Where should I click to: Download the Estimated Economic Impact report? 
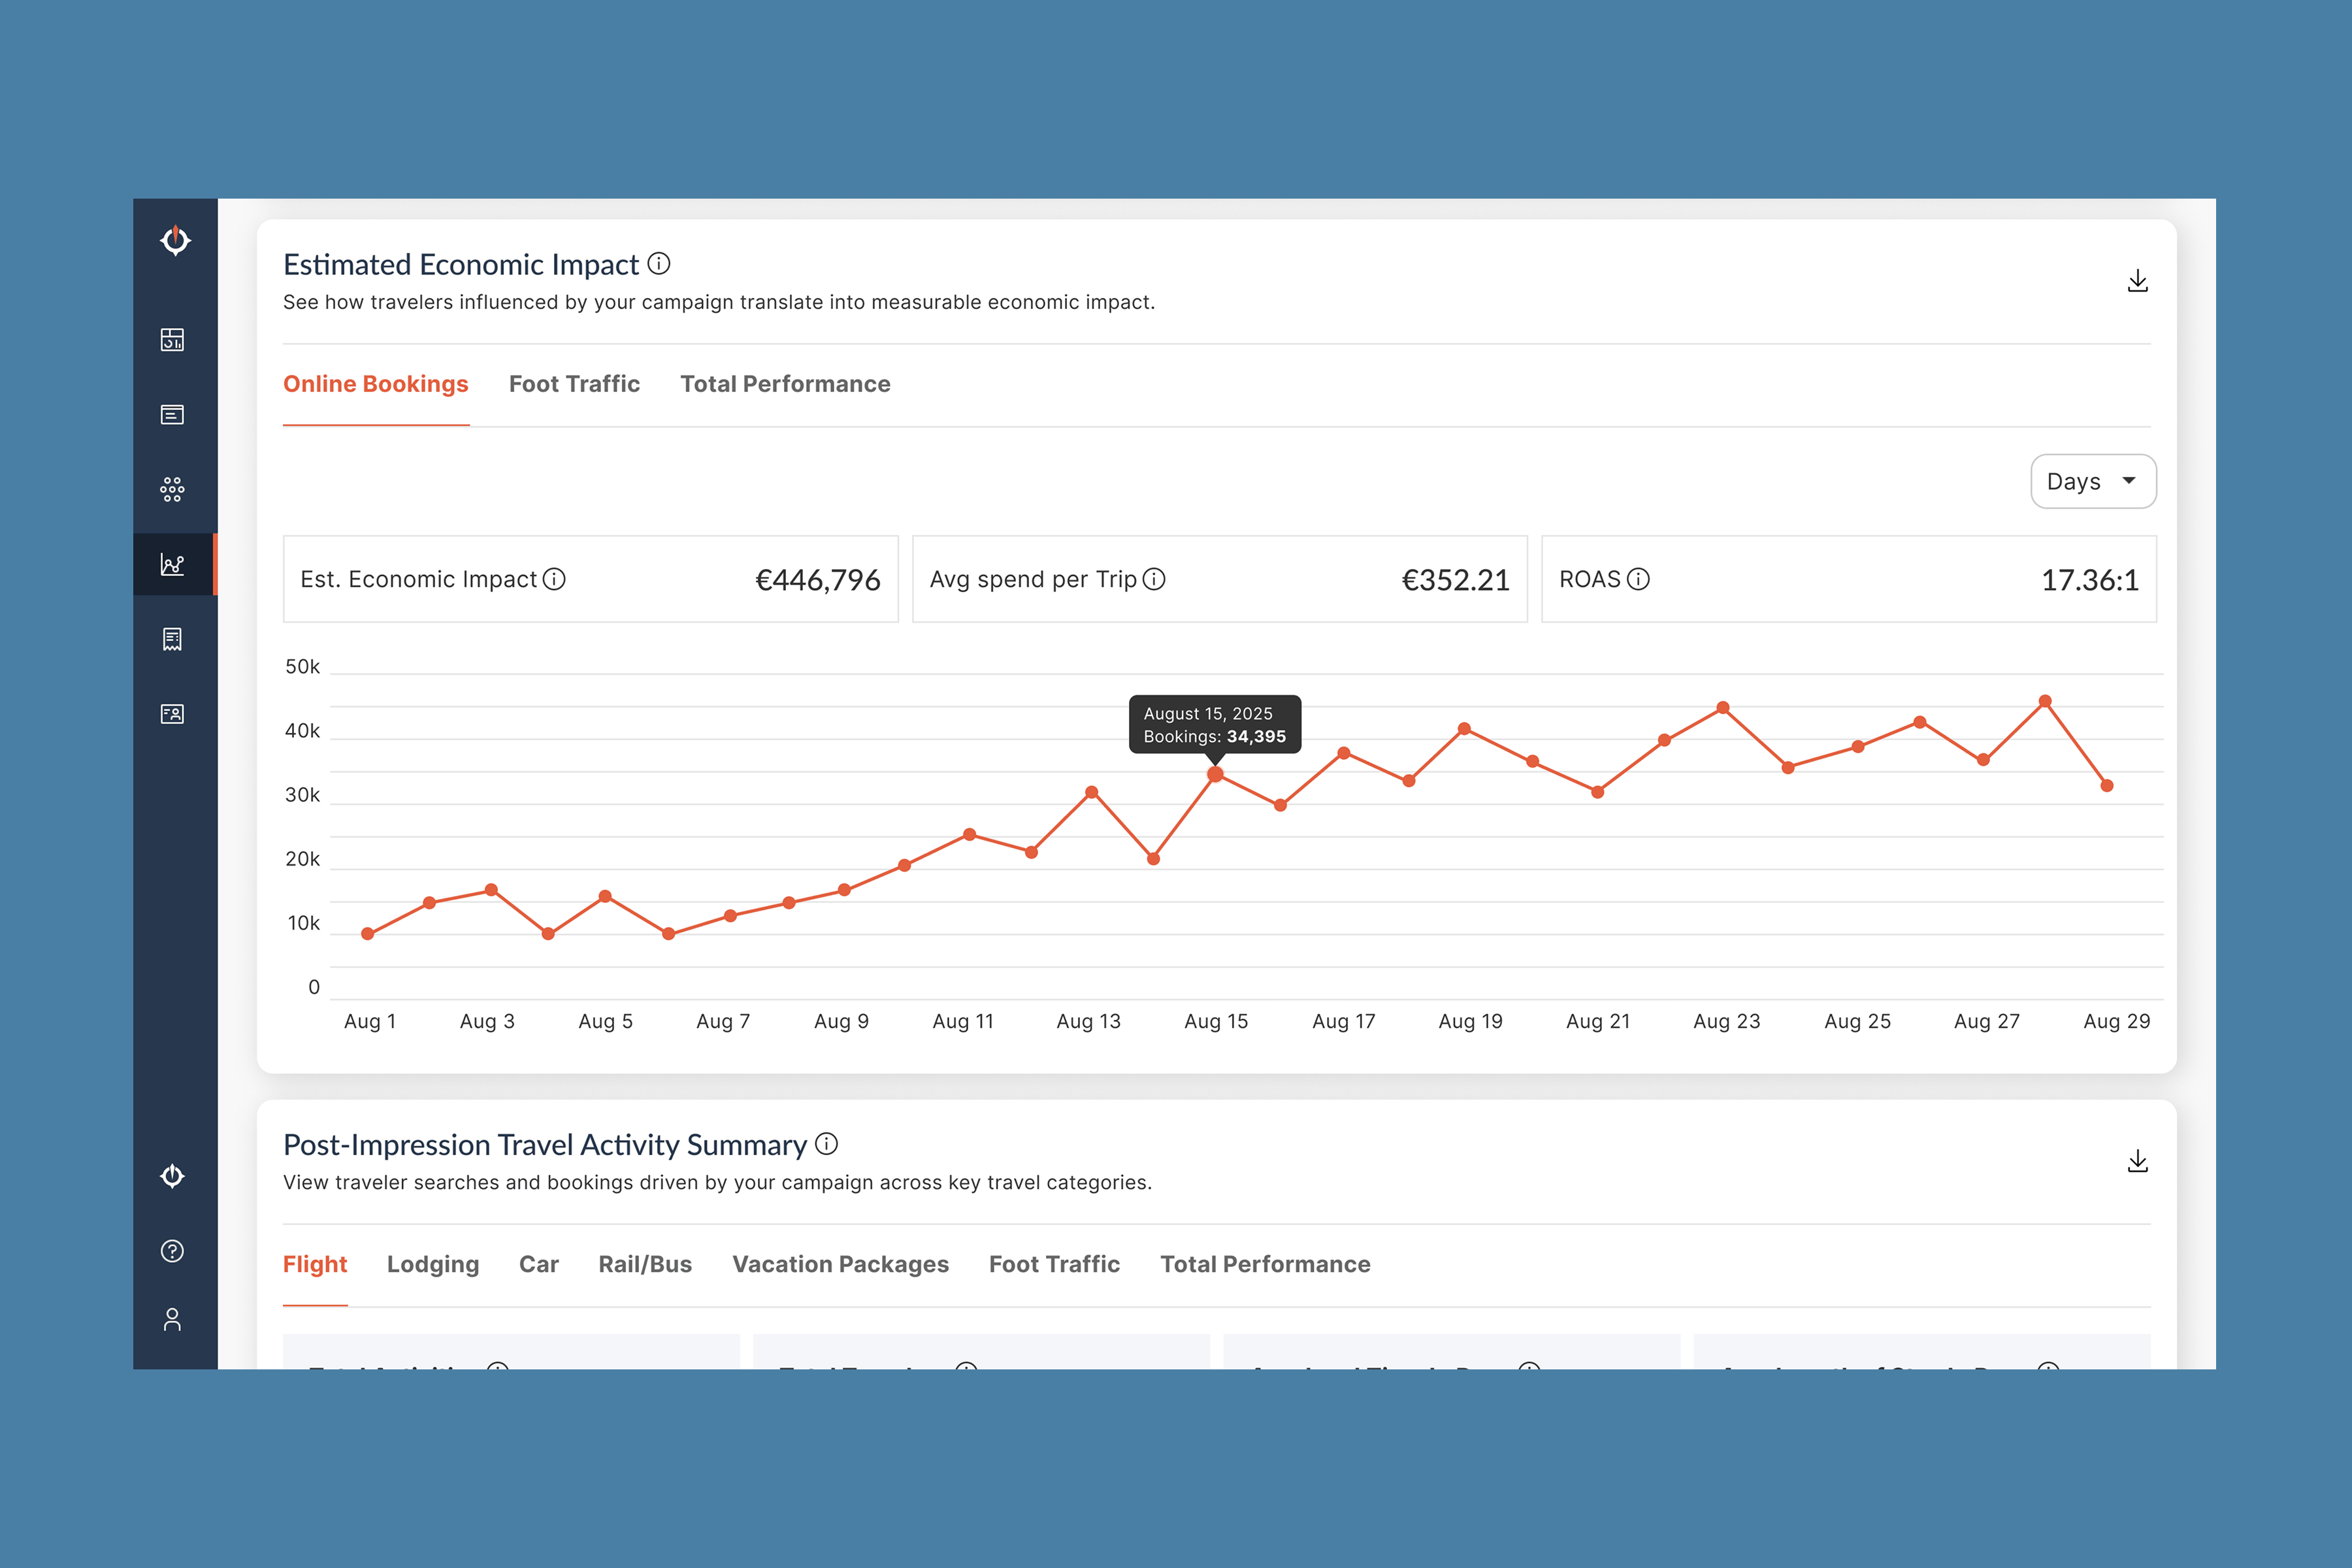[x=2137, y=281]
